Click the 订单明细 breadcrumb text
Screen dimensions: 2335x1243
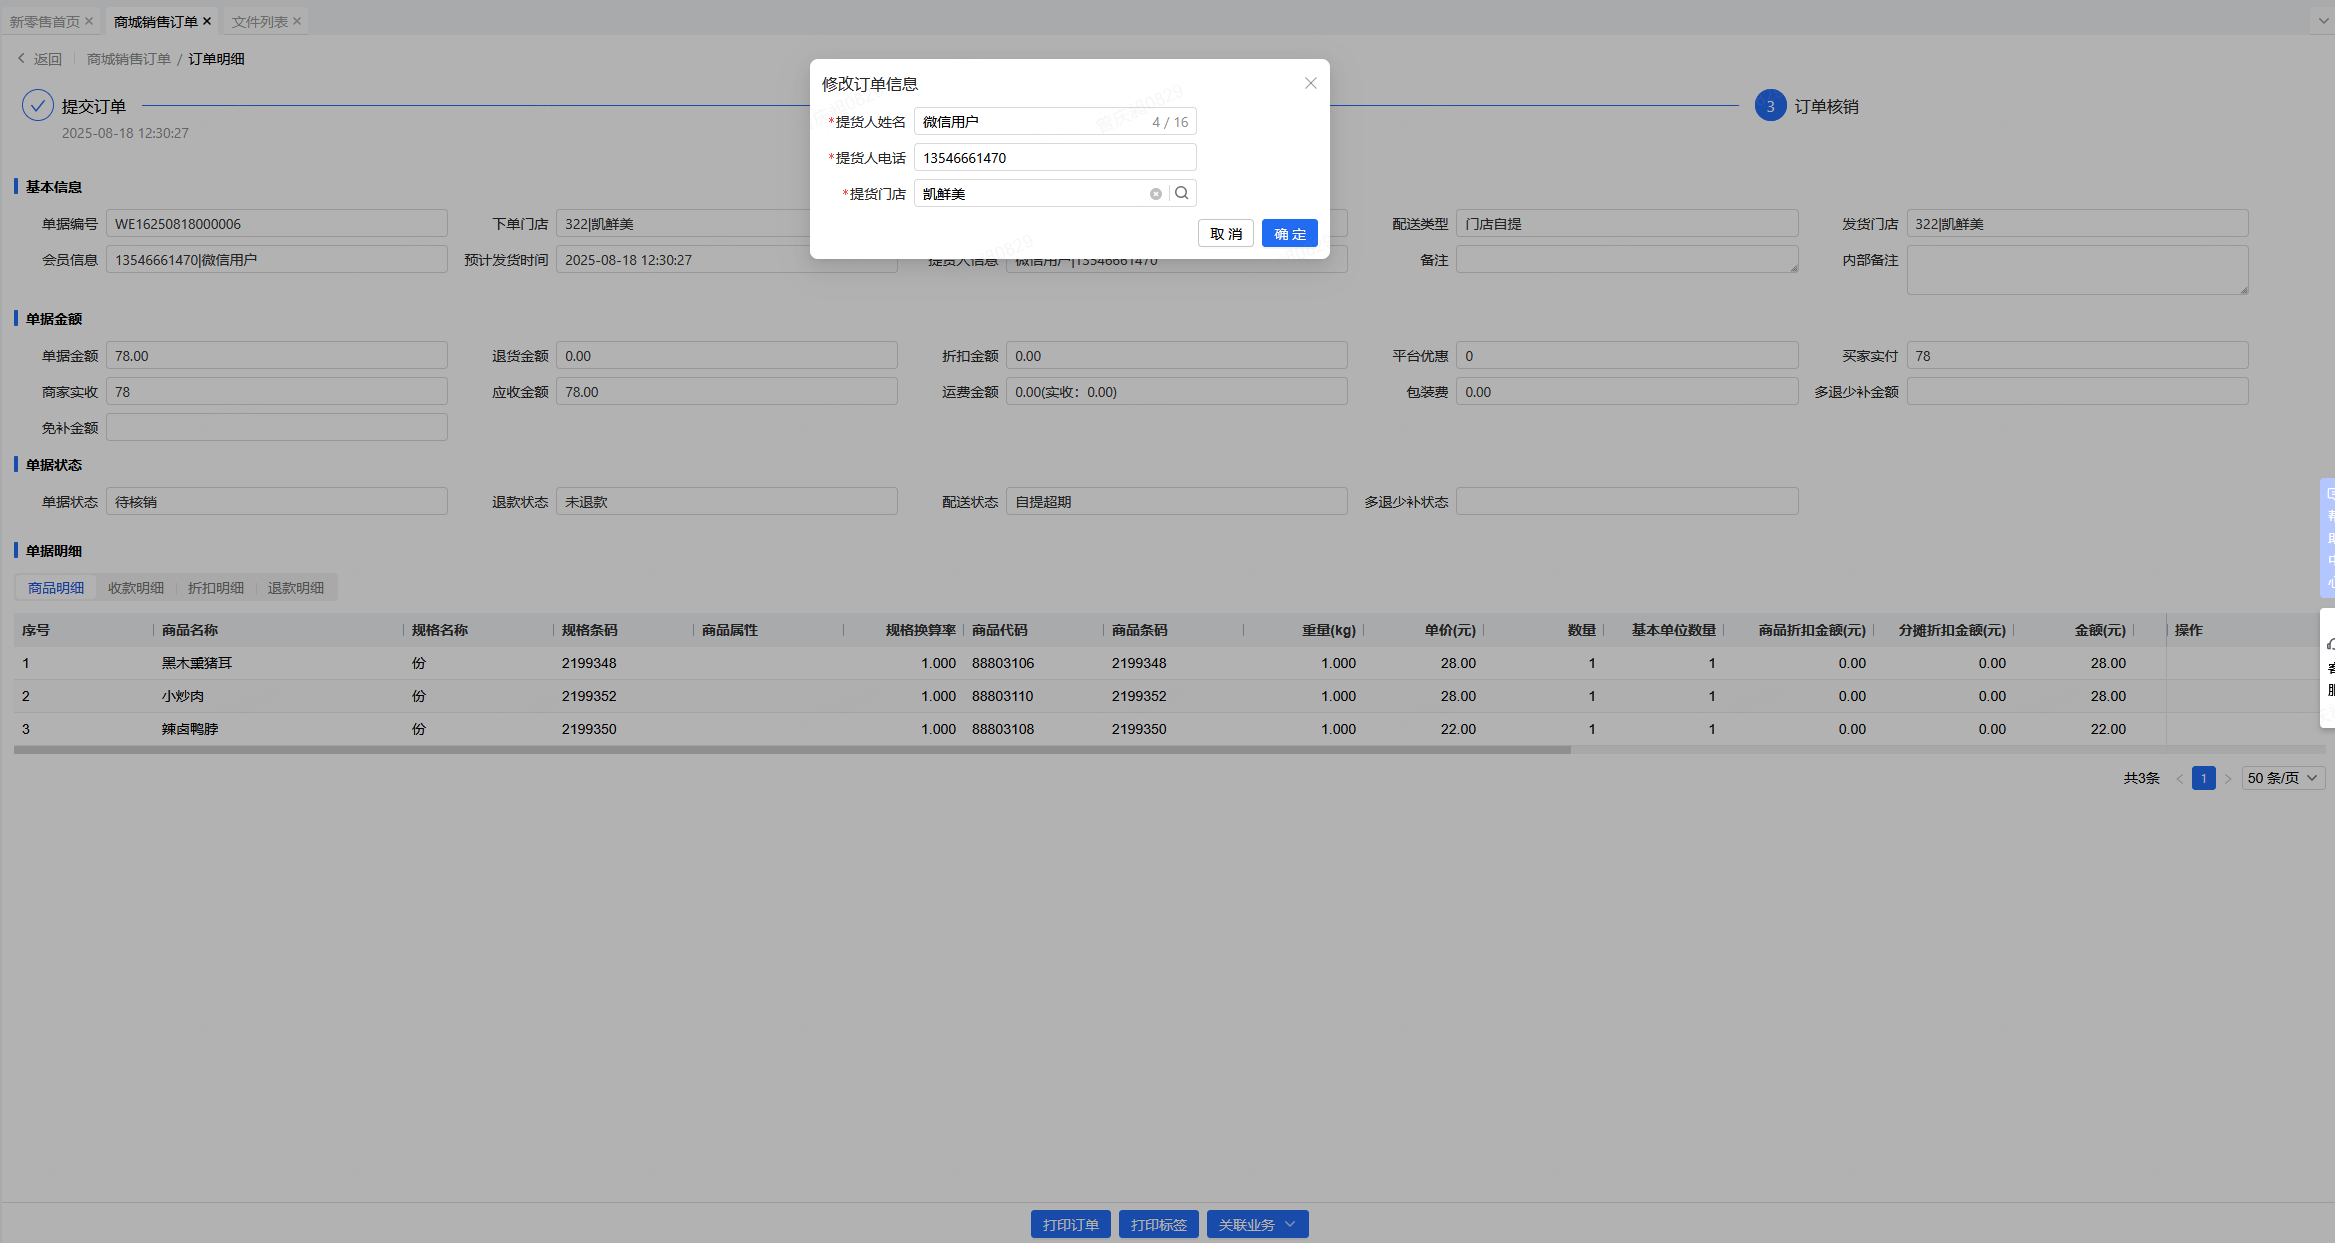pyautogui.click(x=216, y=59)
